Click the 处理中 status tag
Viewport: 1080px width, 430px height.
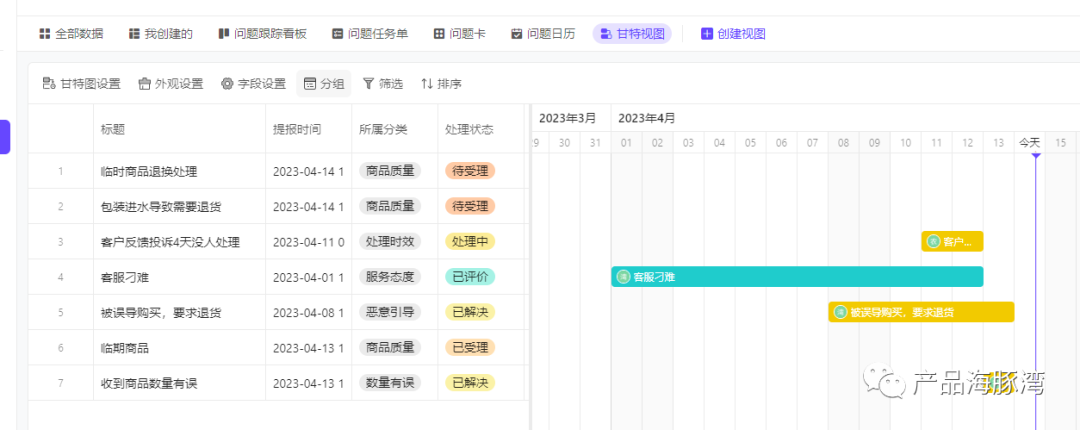(x=470, y=241)
